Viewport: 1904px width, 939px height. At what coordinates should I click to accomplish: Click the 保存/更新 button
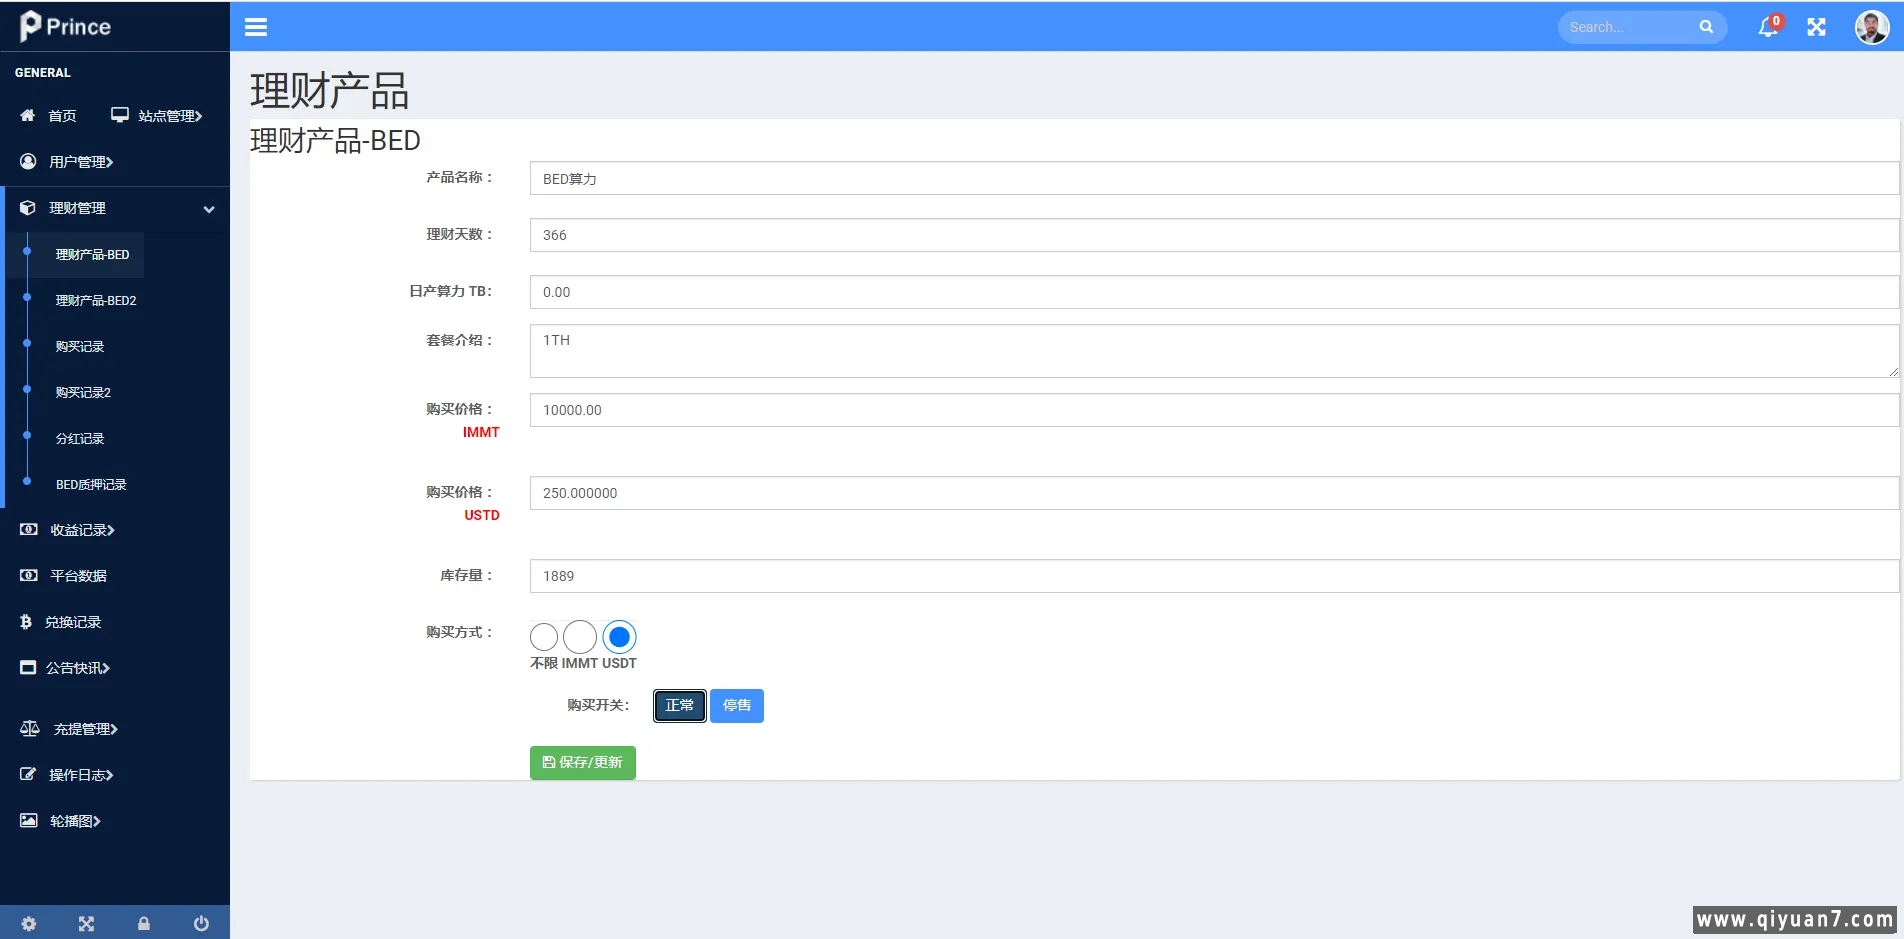click(x=582, y=763)
